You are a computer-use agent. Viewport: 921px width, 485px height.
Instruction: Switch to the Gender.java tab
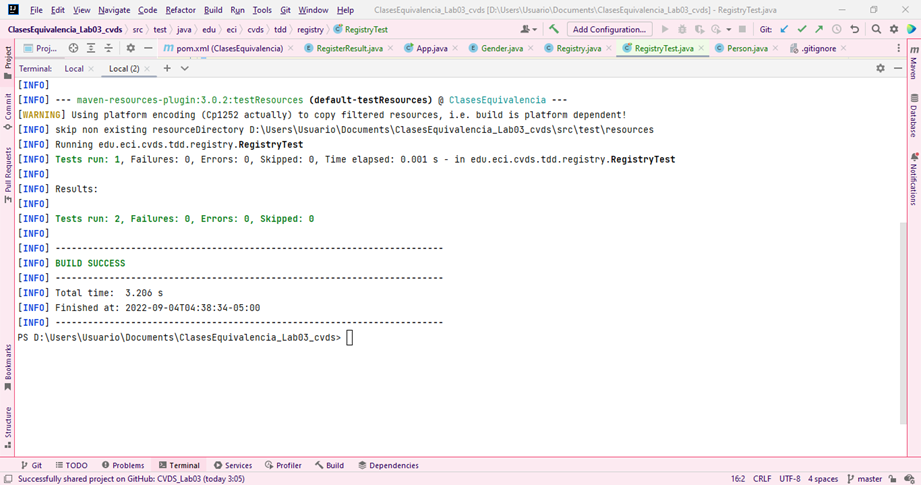tap(501, 48)
